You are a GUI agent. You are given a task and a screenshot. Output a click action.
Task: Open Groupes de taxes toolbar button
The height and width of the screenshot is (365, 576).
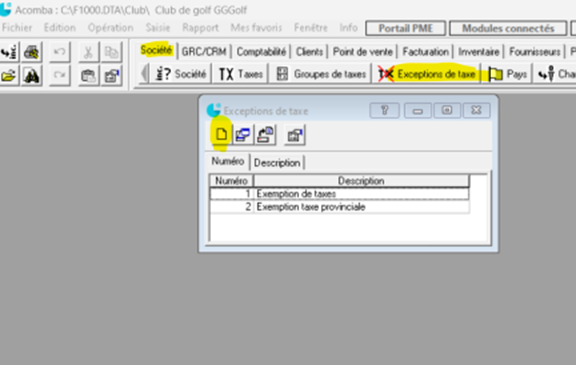[321, 74]
